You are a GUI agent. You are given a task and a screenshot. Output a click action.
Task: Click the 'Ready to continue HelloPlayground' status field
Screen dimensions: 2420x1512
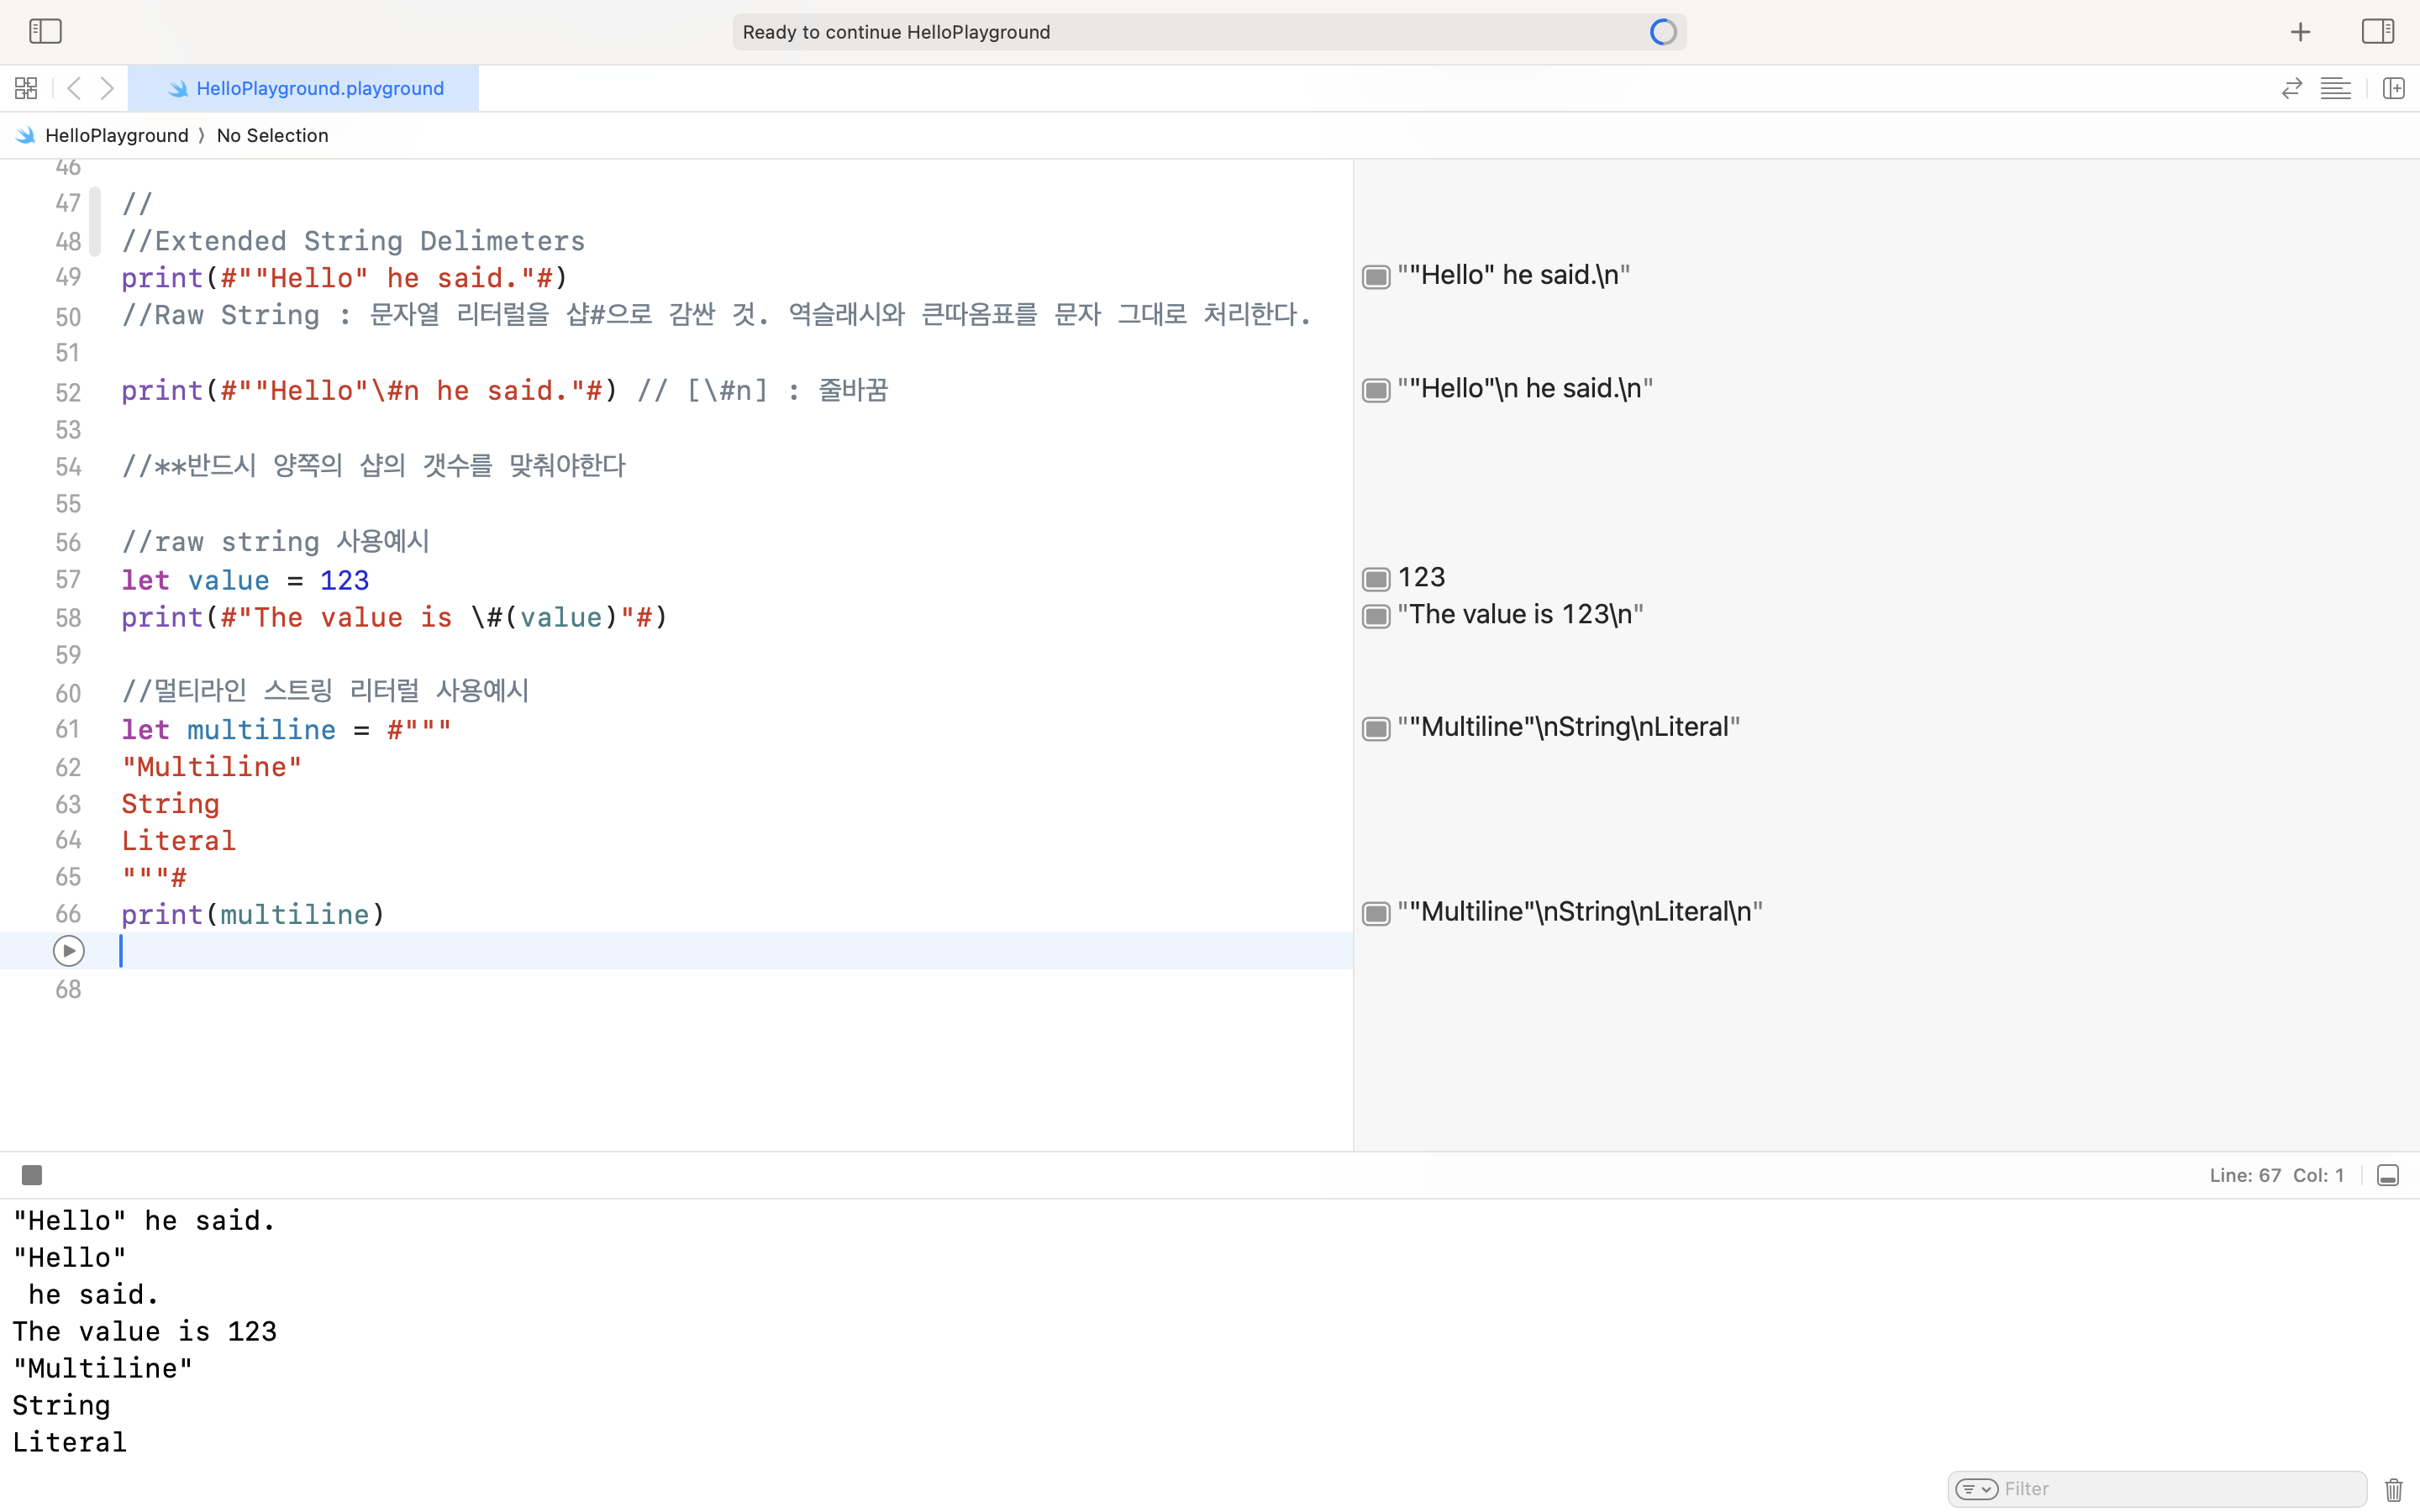click(1209, 32)
